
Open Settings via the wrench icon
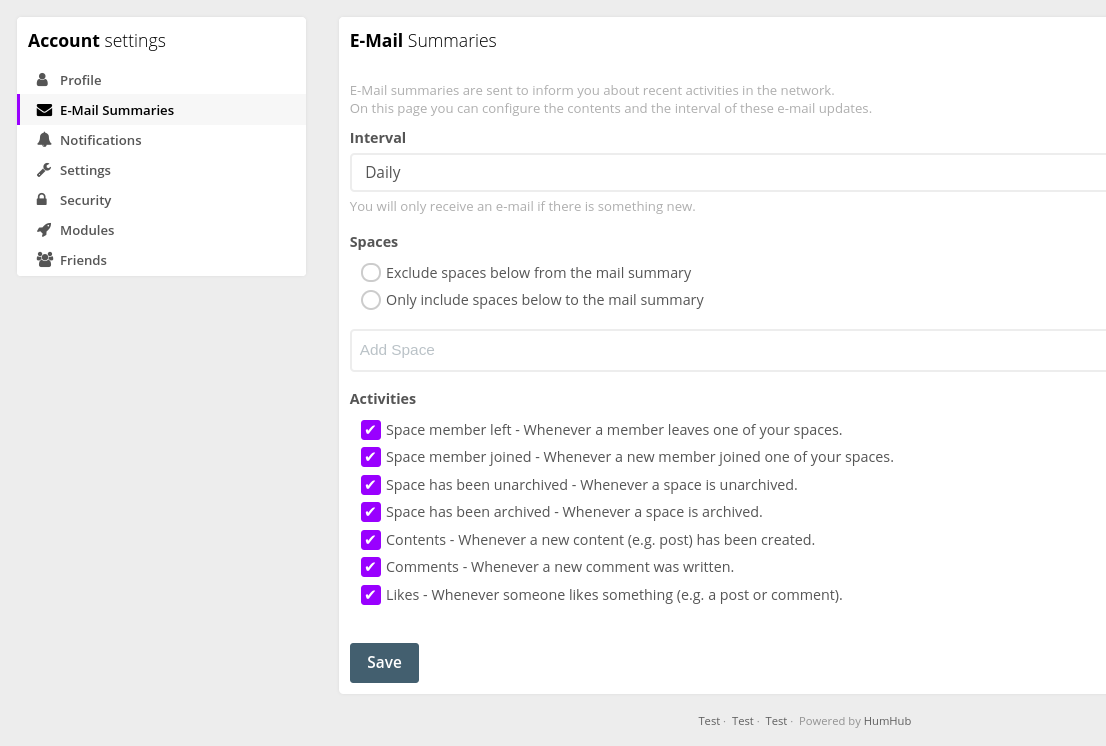[x=44, y=169]
